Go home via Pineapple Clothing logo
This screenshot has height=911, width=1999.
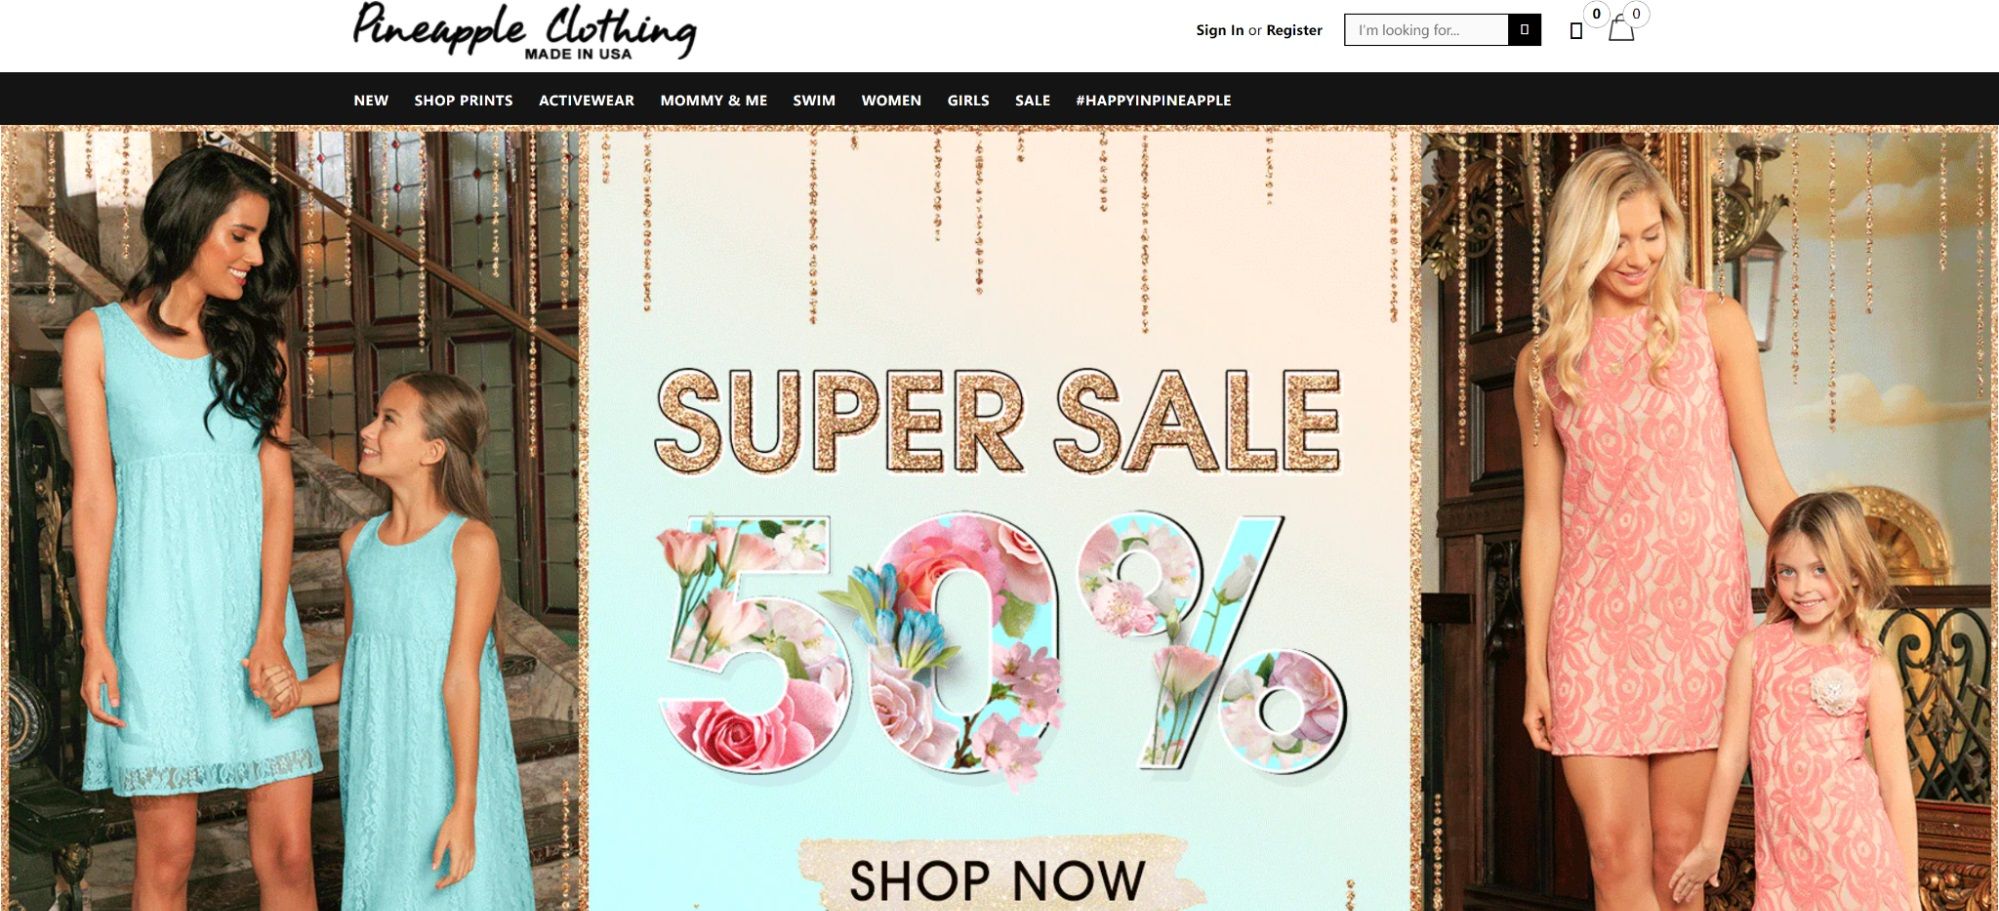(x=525, y=32)
